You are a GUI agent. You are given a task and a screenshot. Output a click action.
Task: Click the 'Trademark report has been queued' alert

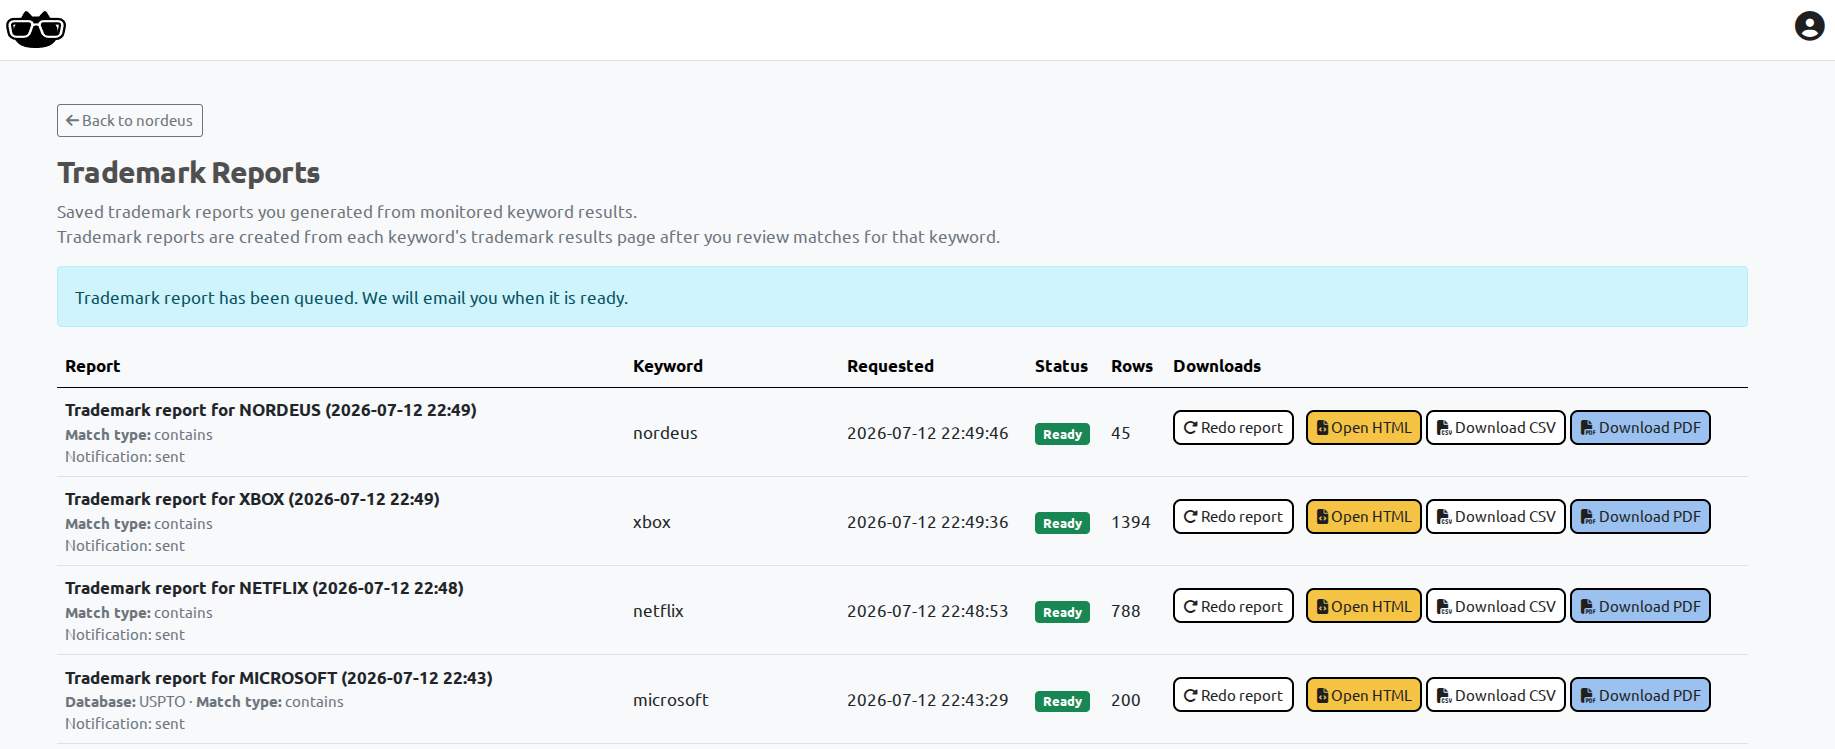(x=902, y=297)
